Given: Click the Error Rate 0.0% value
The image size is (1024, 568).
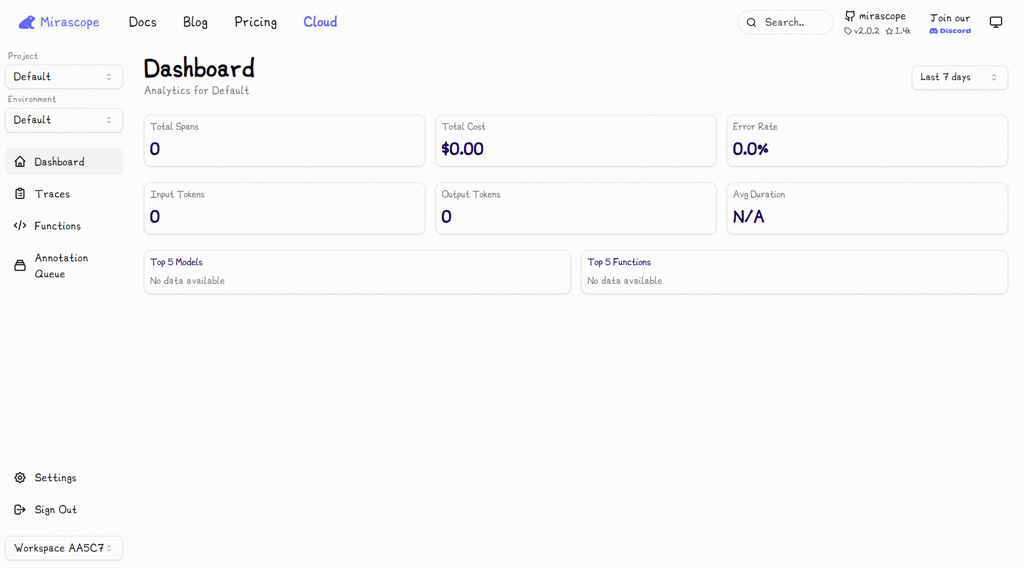Looking at the screenshot, I should pos(750,149).
